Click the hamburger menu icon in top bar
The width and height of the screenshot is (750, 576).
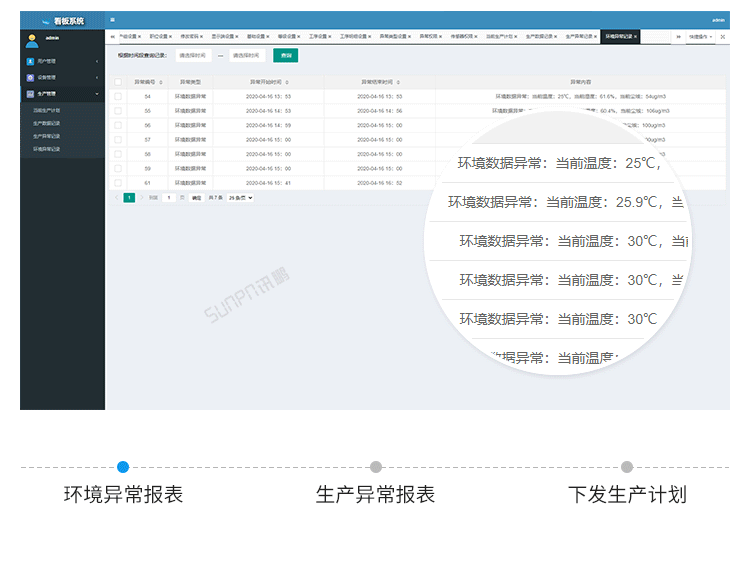coord(112,19)
